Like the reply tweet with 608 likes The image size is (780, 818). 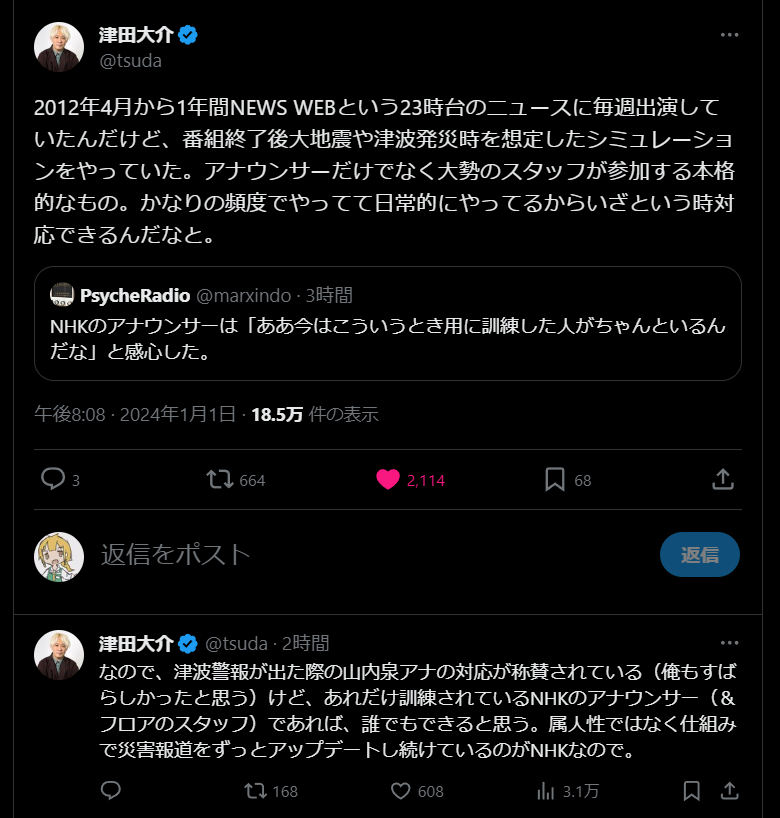[401, 791]
